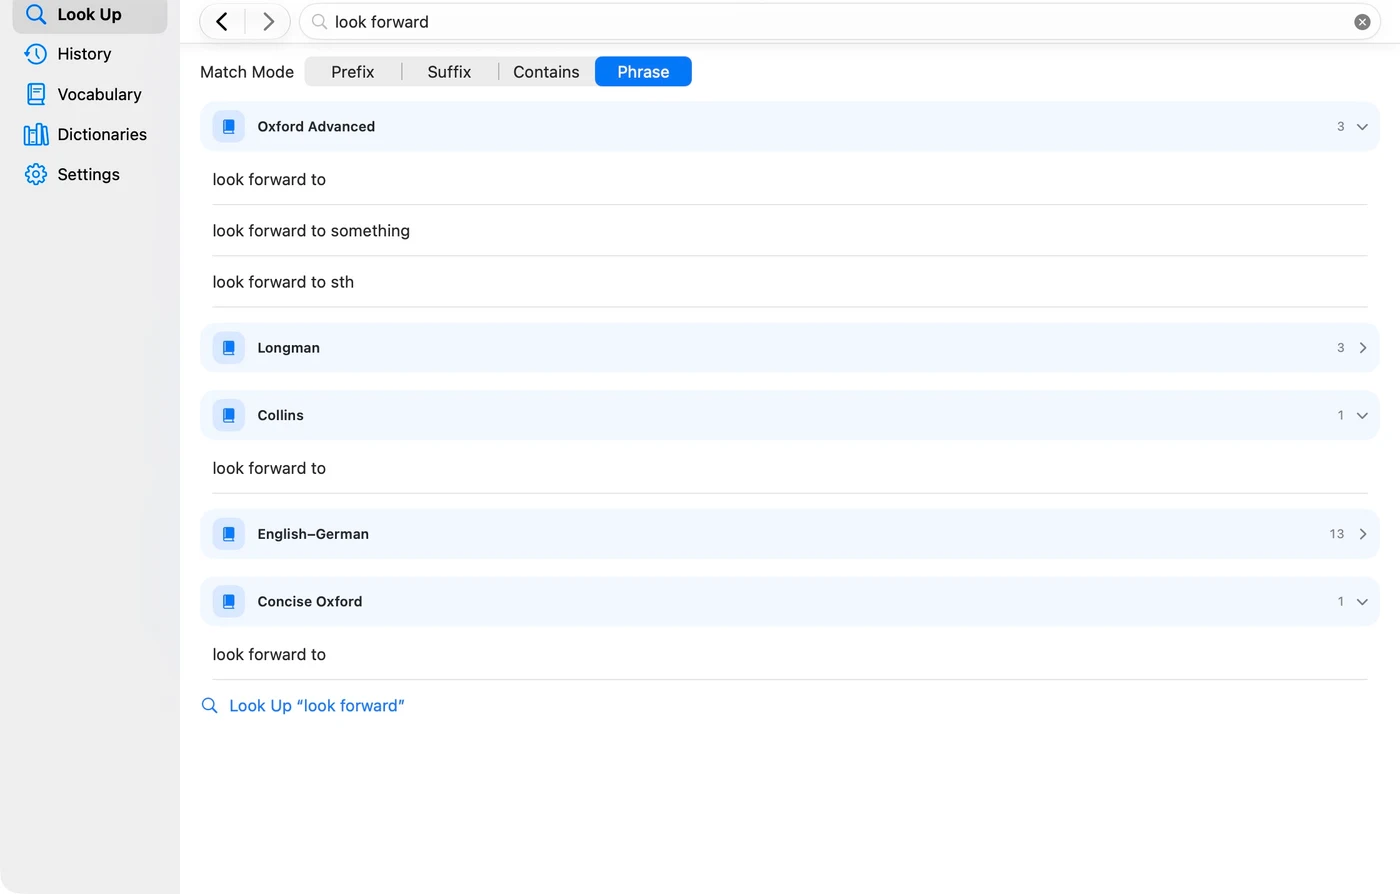This screenshot has width=1400, height=894.
Task: Open the Dictionaries section label
Action: 102,134
